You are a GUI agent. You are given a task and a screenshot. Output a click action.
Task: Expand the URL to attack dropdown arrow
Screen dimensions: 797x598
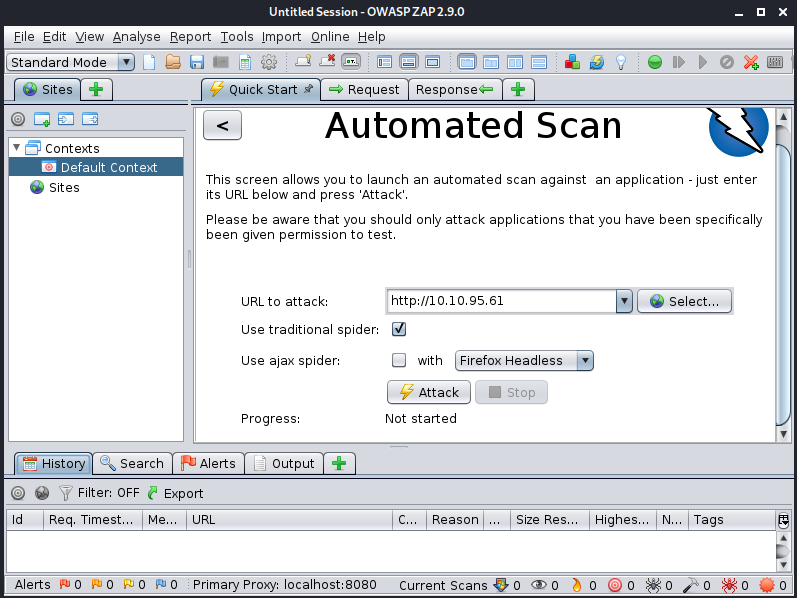click(624, 301)
